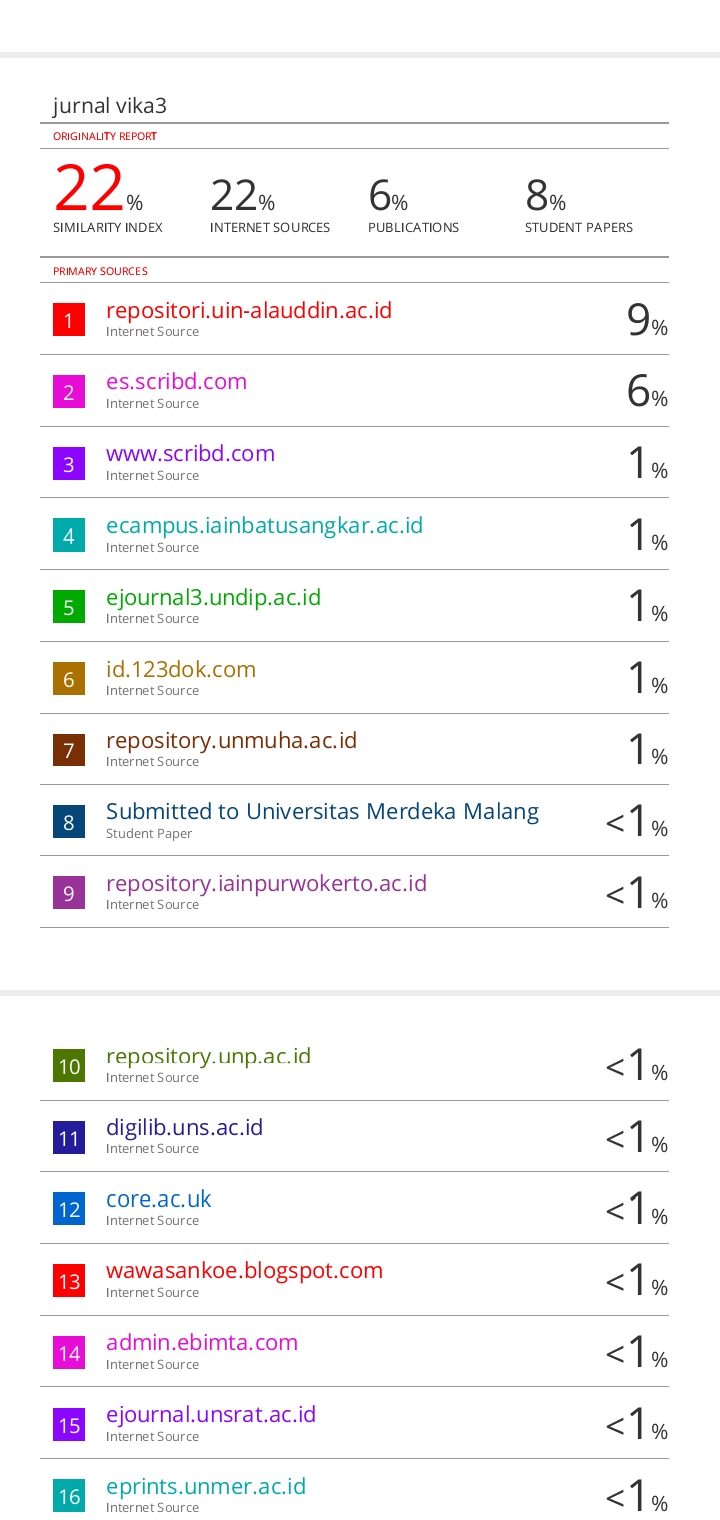Click the navy source number 8 badge
The width and height of the screenshot is (720, 1520).
(69, 821)
